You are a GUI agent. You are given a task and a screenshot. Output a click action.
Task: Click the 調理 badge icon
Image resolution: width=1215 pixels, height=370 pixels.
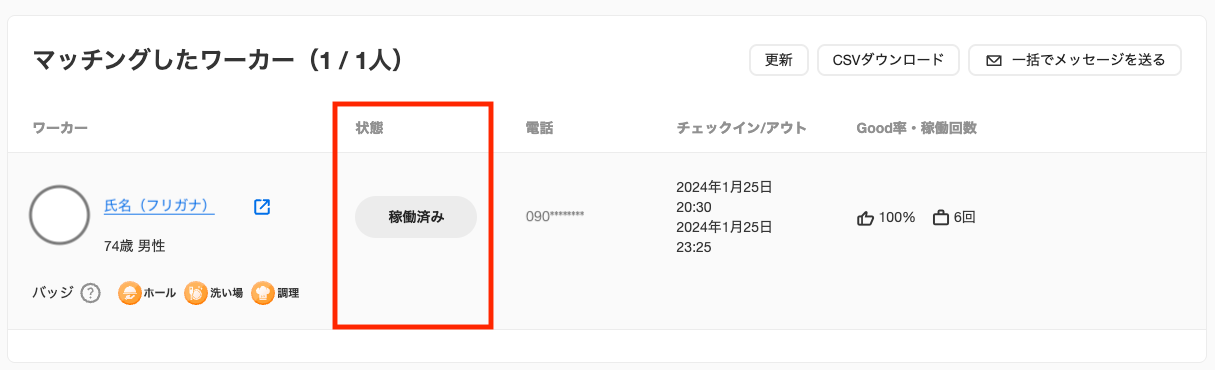[x=263, y=293]
